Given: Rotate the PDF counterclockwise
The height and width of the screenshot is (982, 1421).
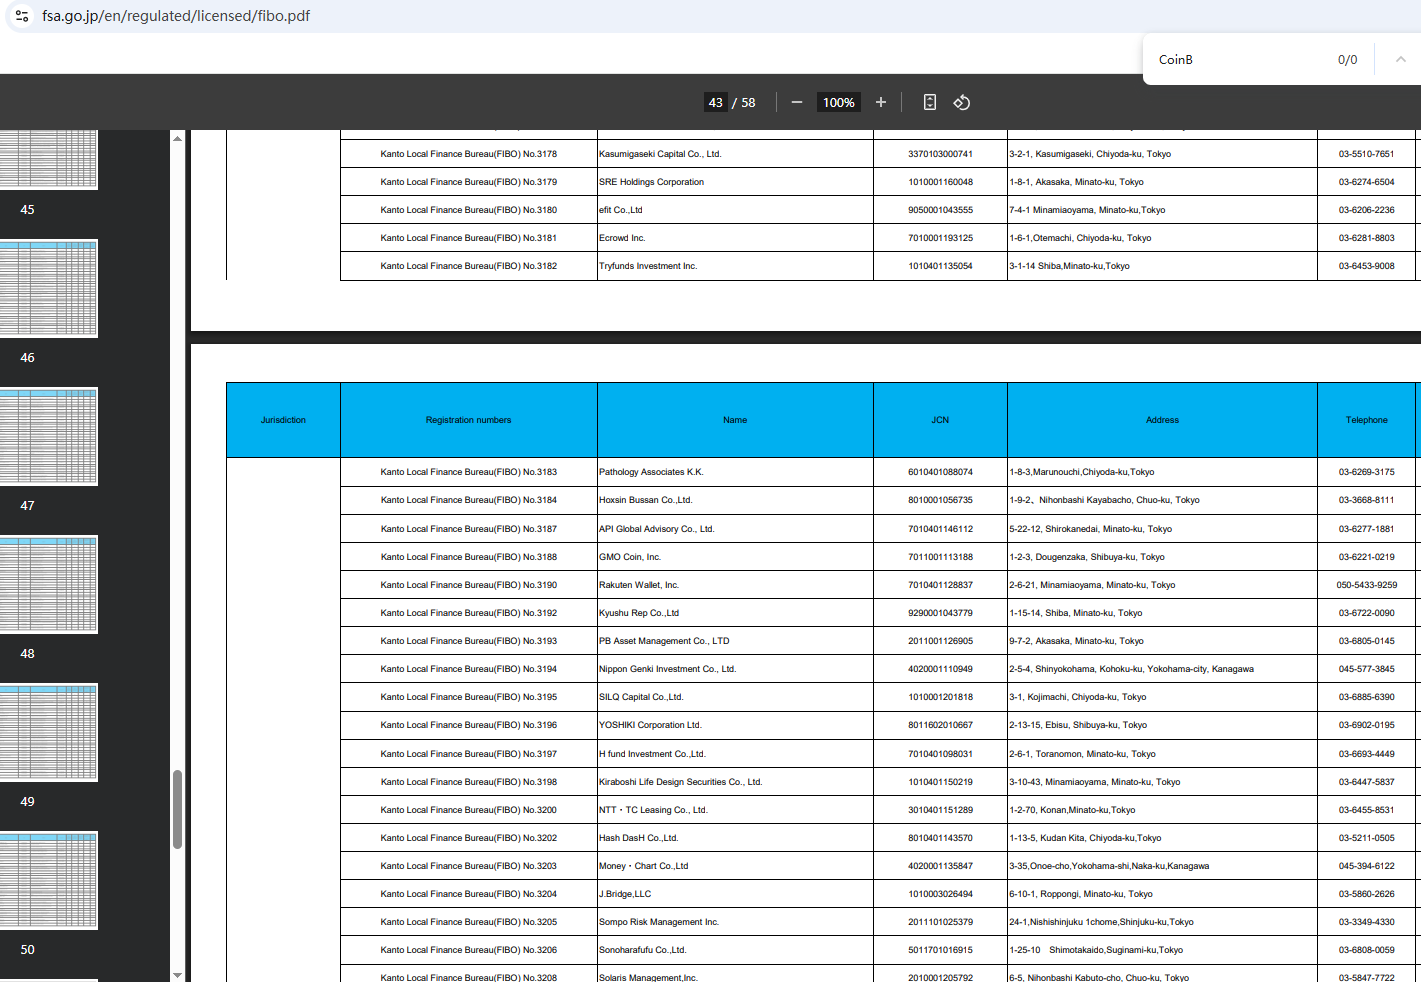Looking at the screenshot, I should click(962, 102).
